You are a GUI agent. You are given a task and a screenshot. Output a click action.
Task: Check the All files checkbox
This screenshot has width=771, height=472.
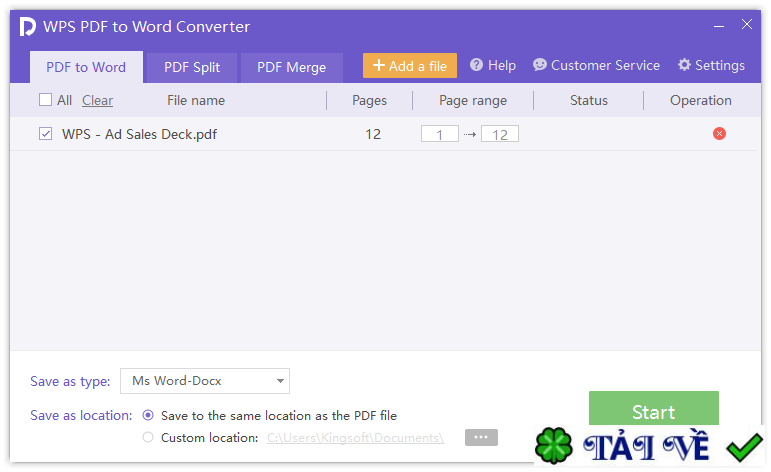click(x=45, y=100)
